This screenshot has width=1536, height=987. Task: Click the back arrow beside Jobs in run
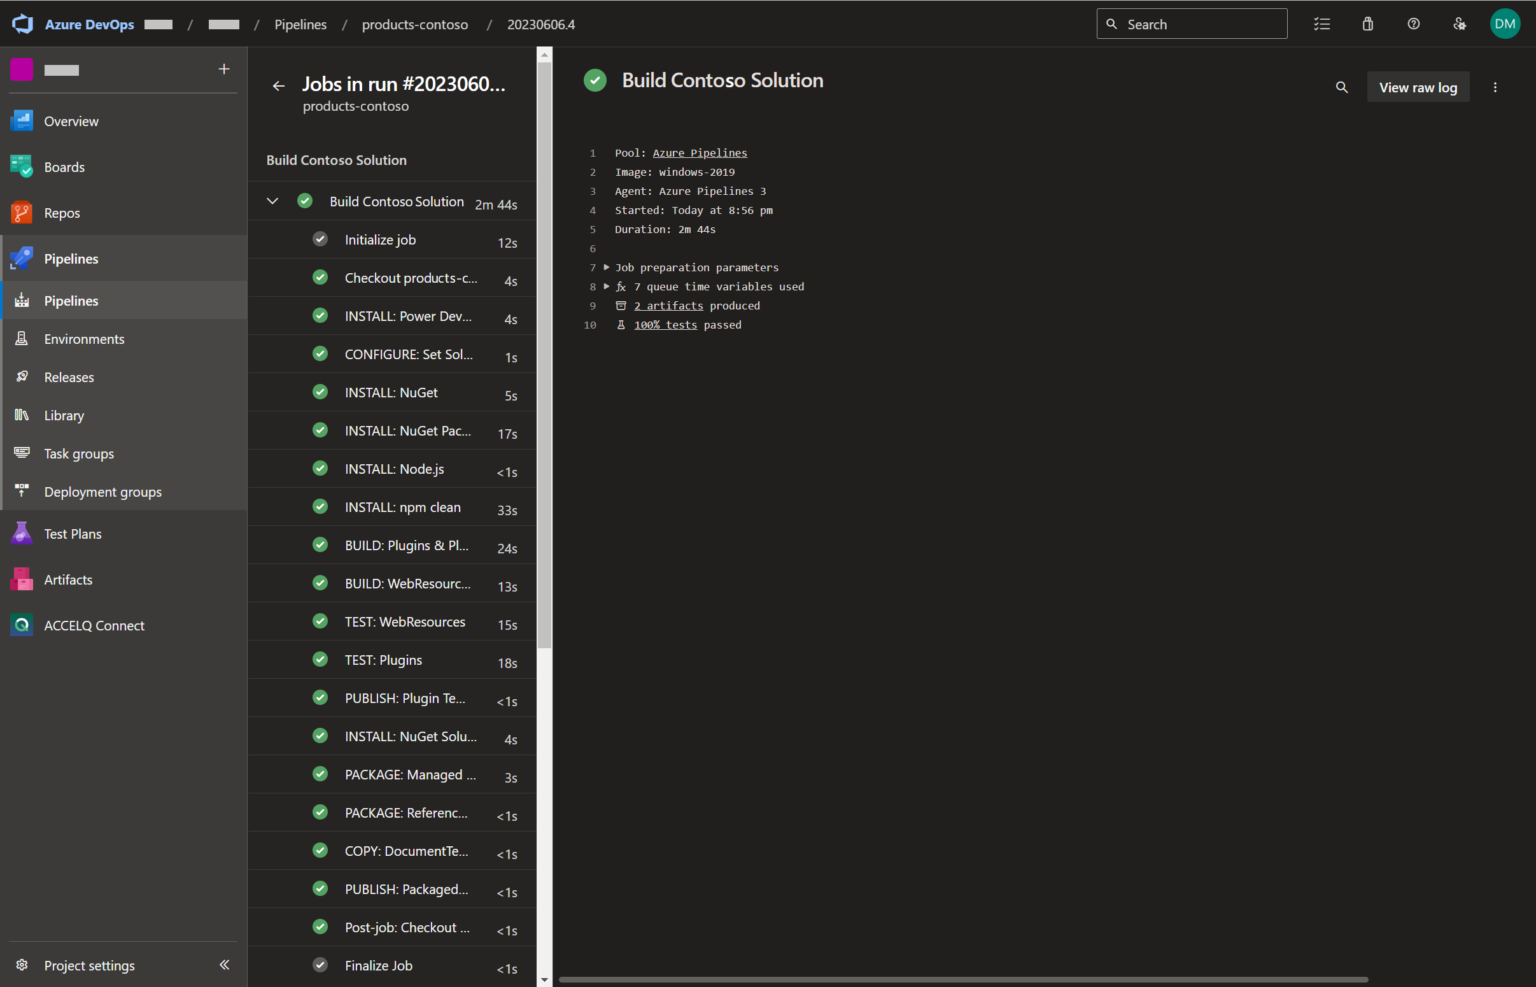click(279, 86)
